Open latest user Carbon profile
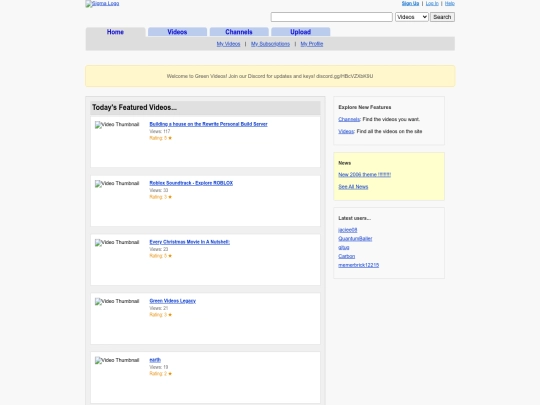Screen dimensions: 540x405 point(346,256)
